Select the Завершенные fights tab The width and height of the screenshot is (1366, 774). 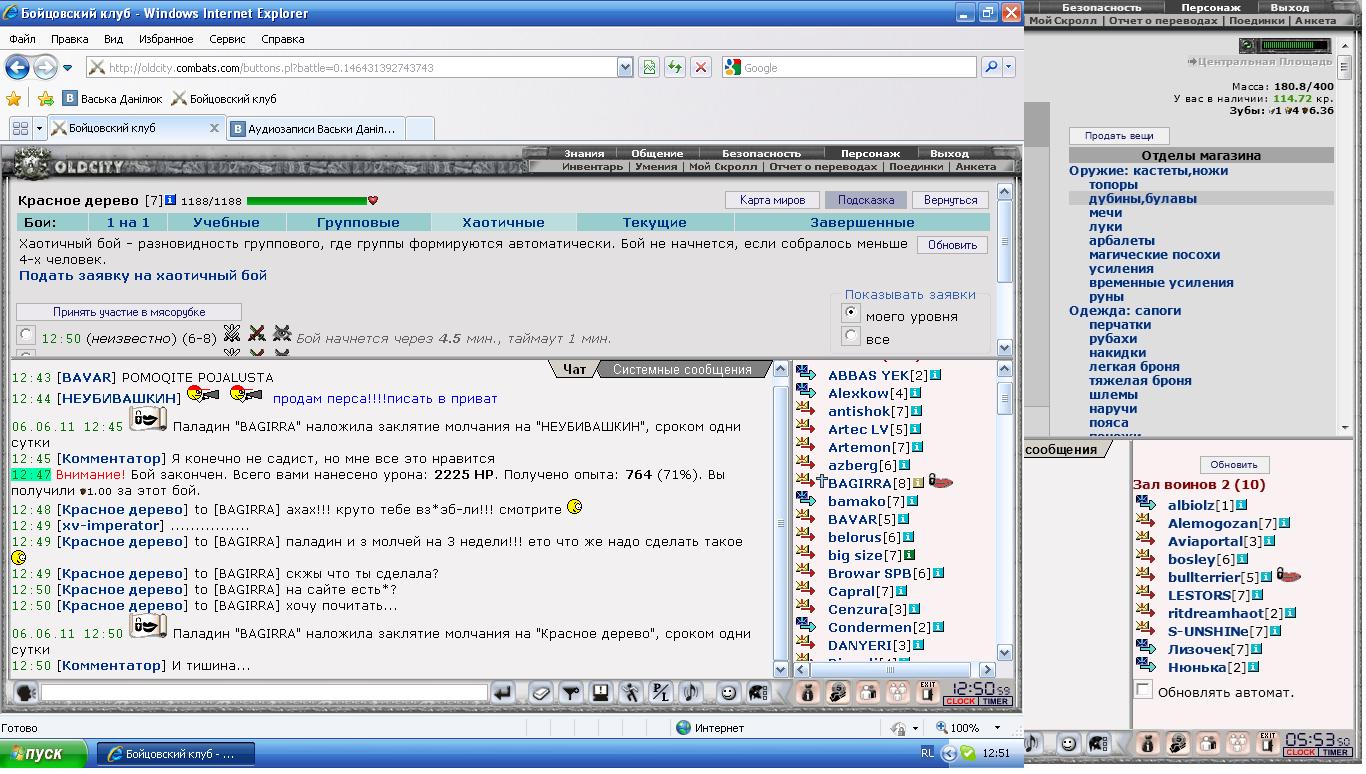pos(862,222)
